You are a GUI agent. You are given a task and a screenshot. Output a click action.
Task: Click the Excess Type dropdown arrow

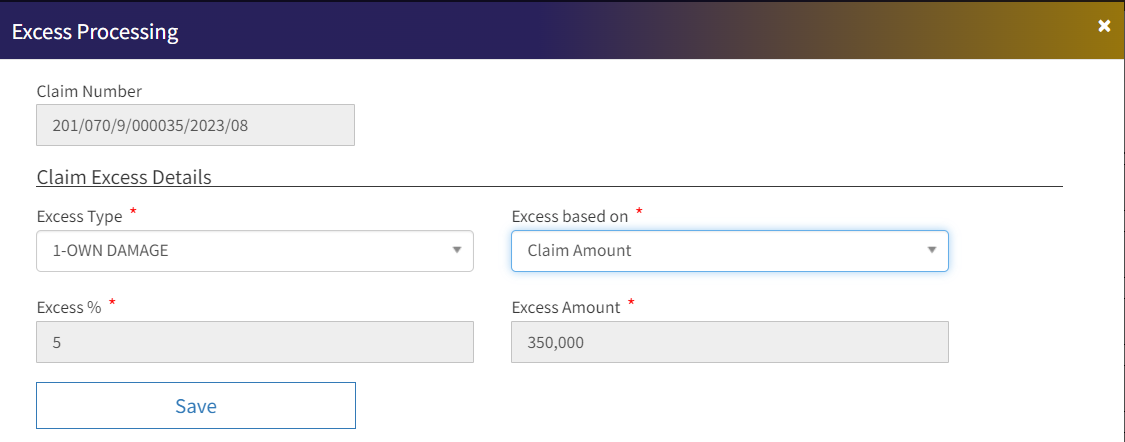point(456,251)
